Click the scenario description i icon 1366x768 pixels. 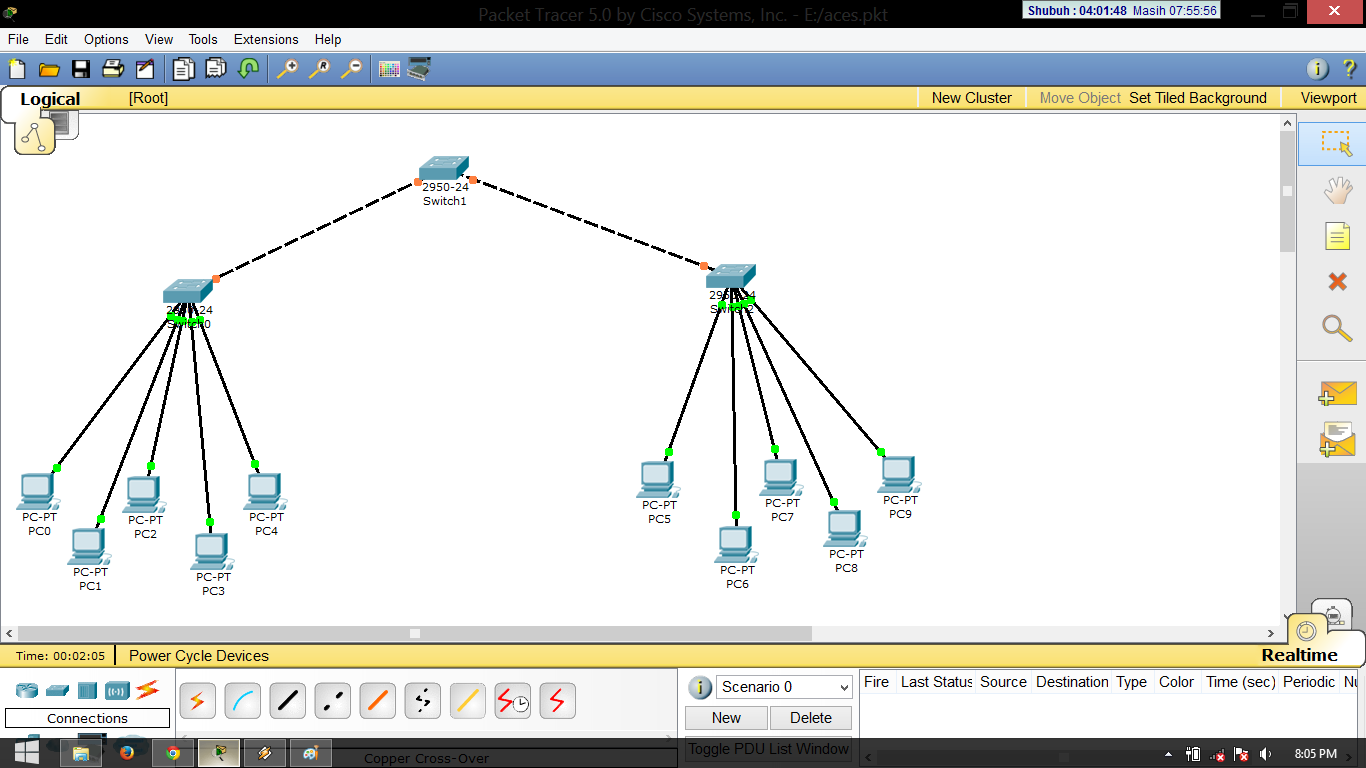(x=700, y=687)
